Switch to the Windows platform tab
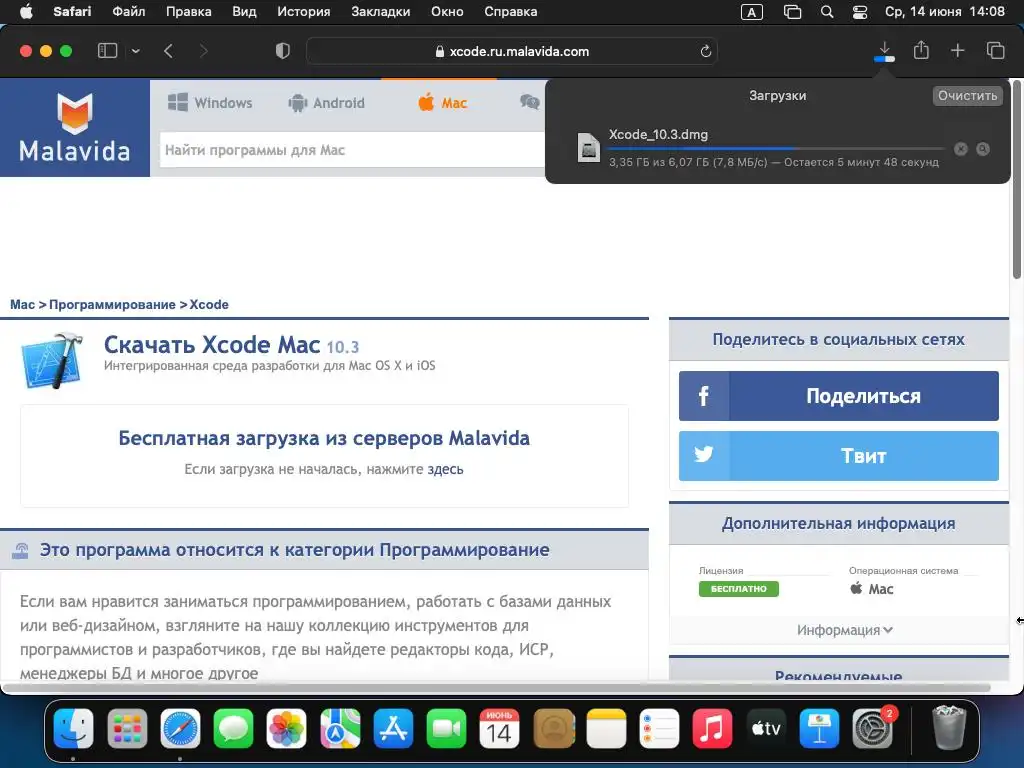The height and width of the screenshot is (768, 1024). click(x=210, y=103)
